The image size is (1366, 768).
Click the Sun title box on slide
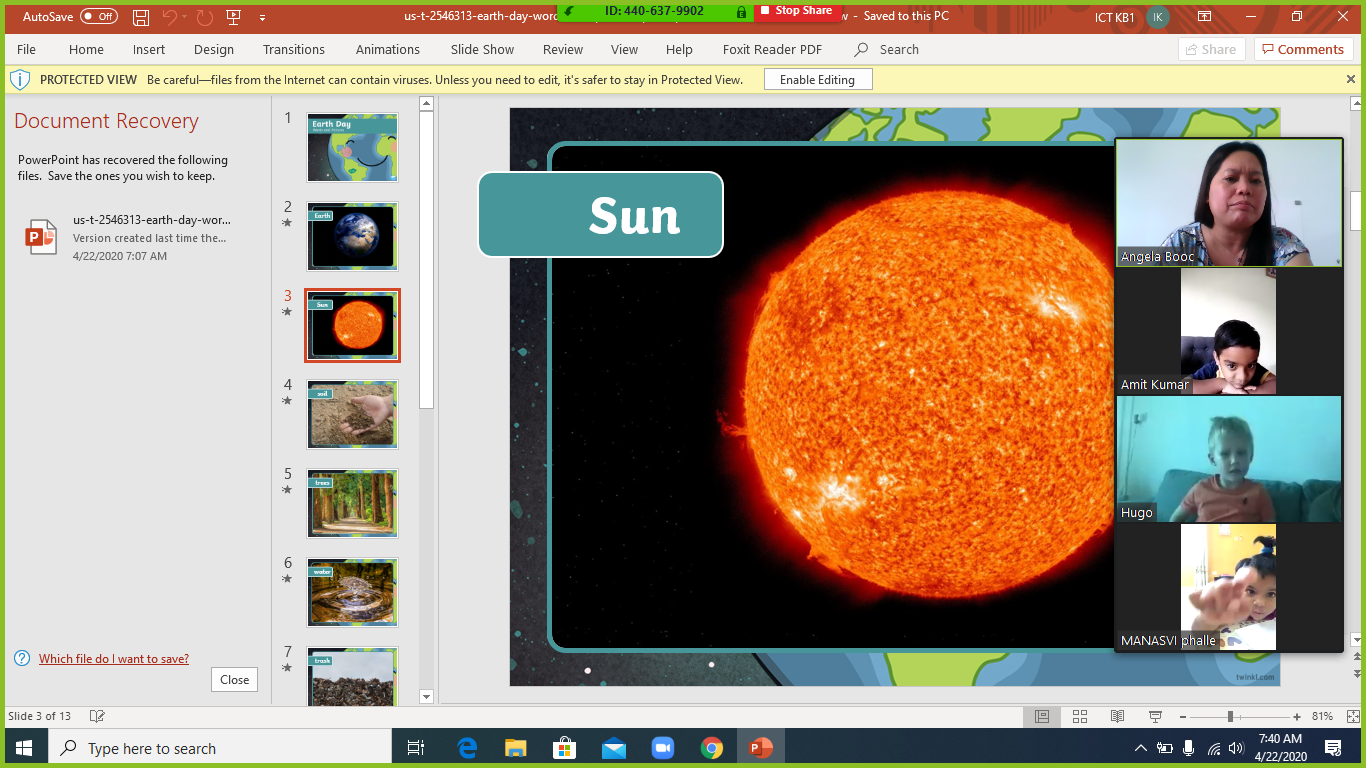(600, 215)
